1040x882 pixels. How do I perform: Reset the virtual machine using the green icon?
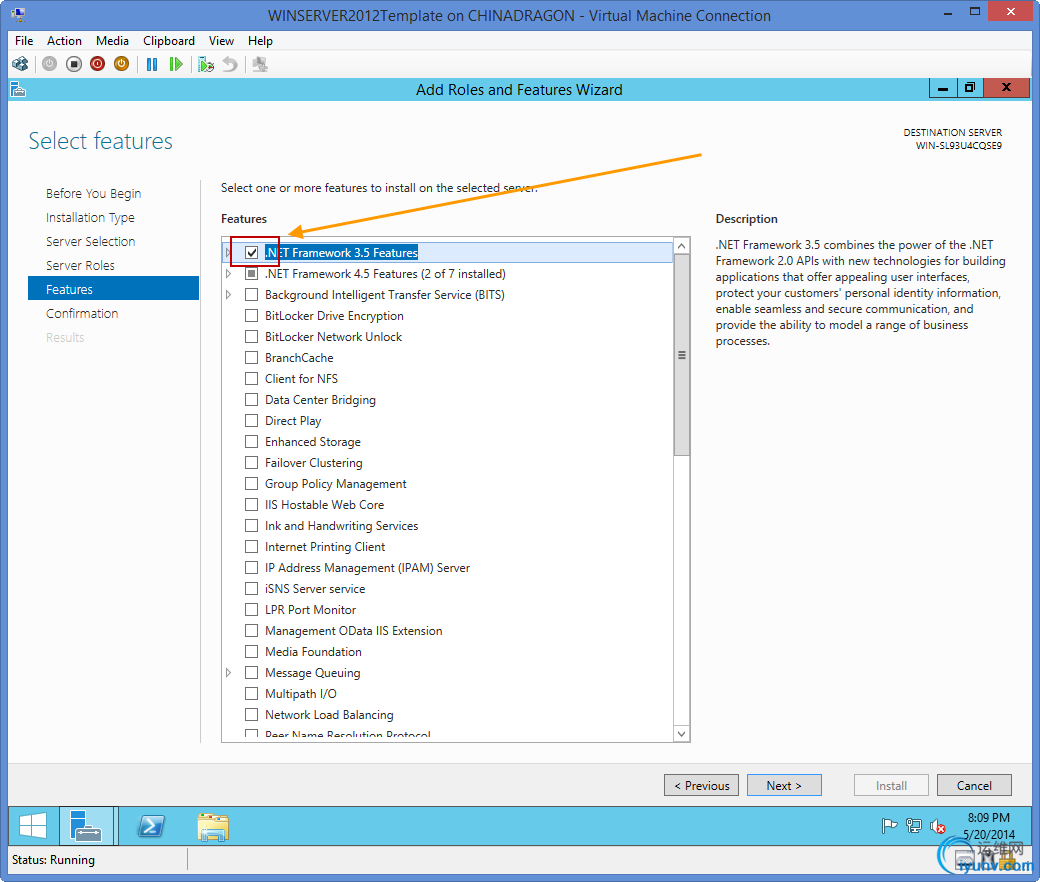176,64
